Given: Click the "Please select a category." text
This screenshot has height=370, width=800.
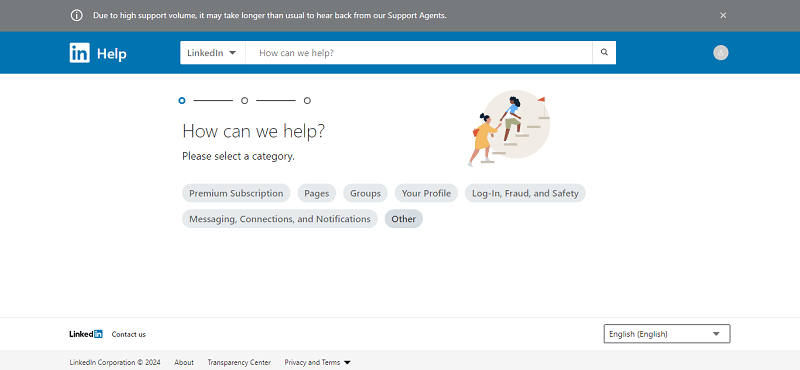Looking at the screenshot, I should coord(238,156).
